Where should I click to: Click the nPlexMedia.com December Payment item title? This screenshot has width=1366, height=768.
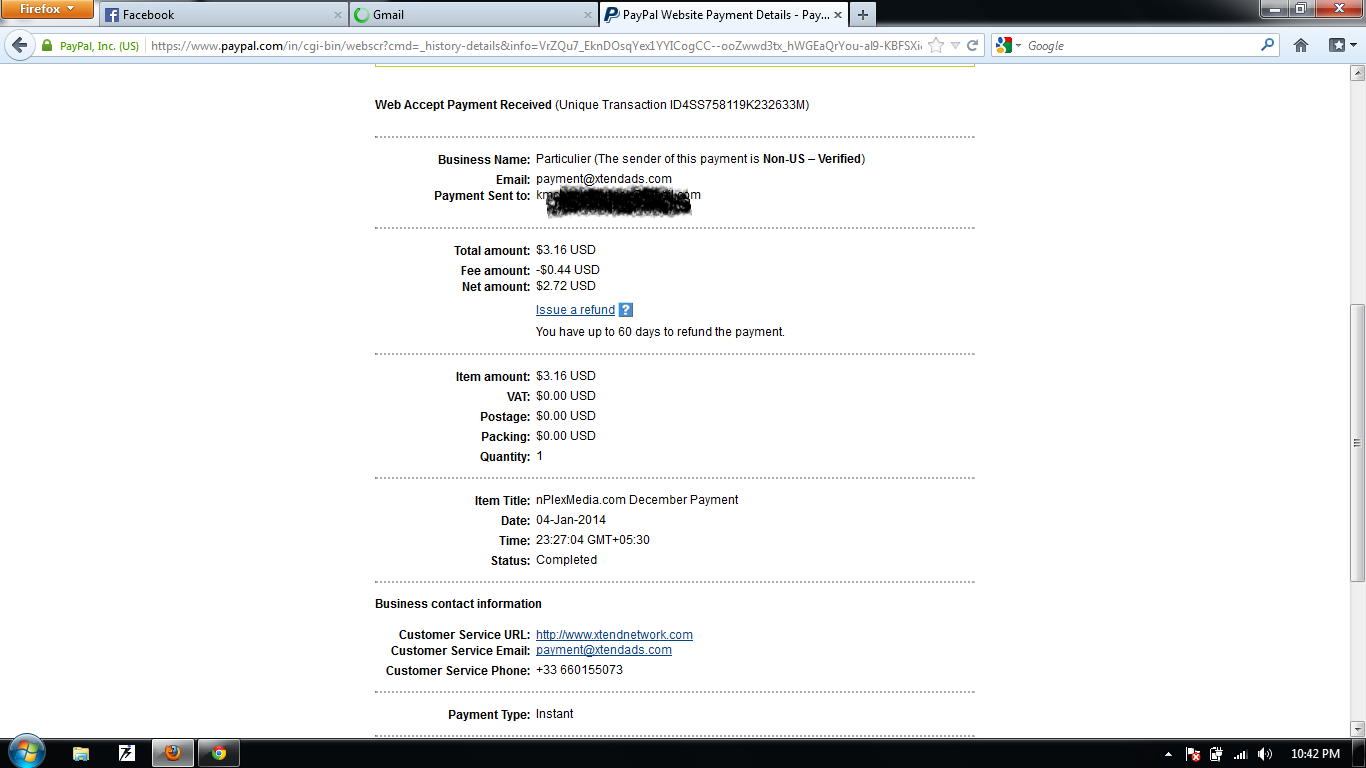coord(637,500)
